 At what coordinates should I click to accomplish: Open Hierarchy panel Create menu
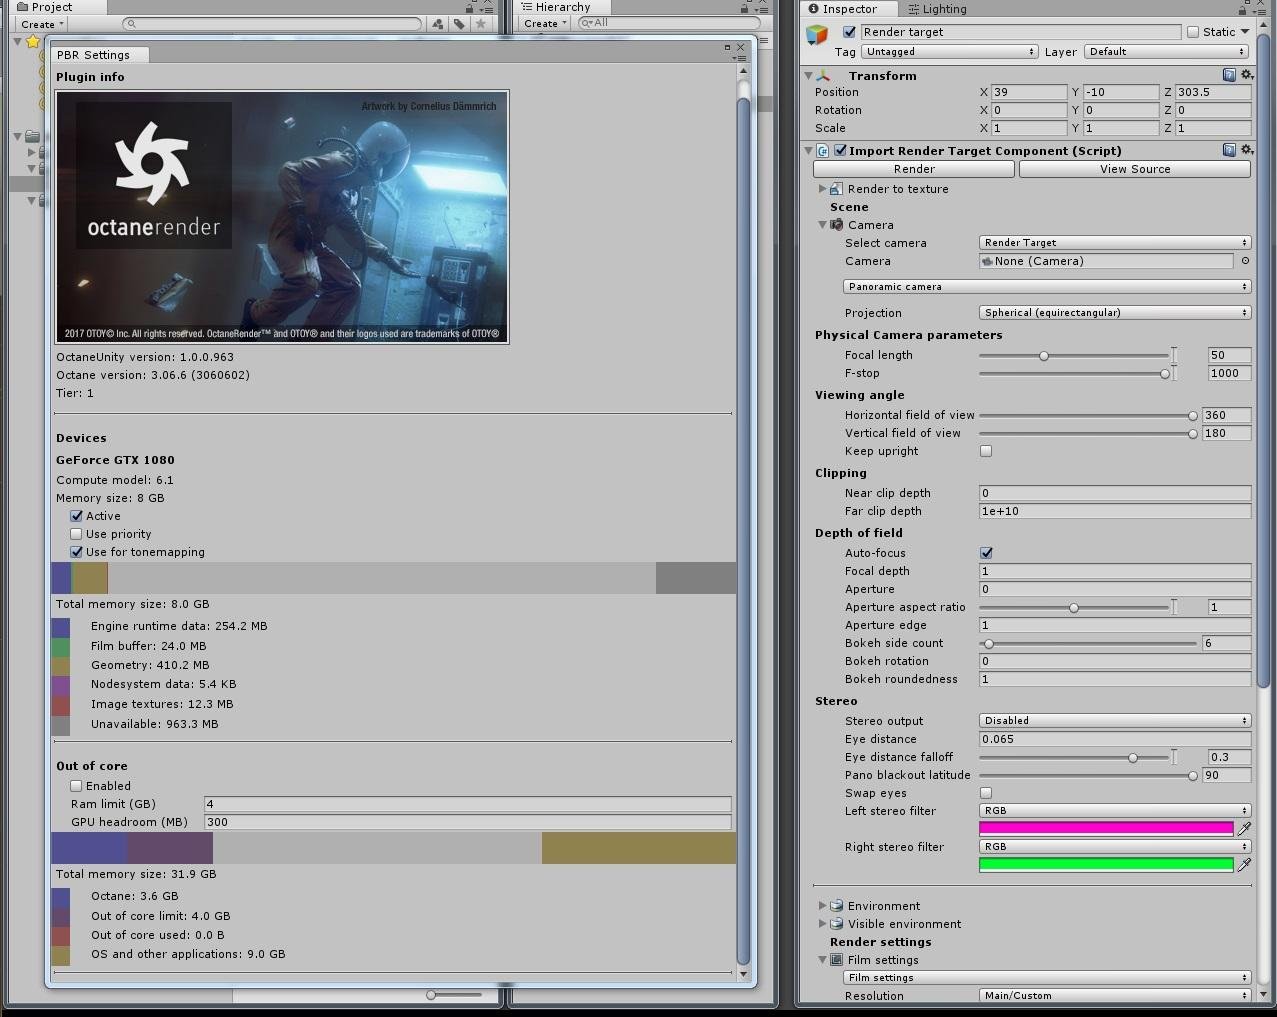point(545,23)
